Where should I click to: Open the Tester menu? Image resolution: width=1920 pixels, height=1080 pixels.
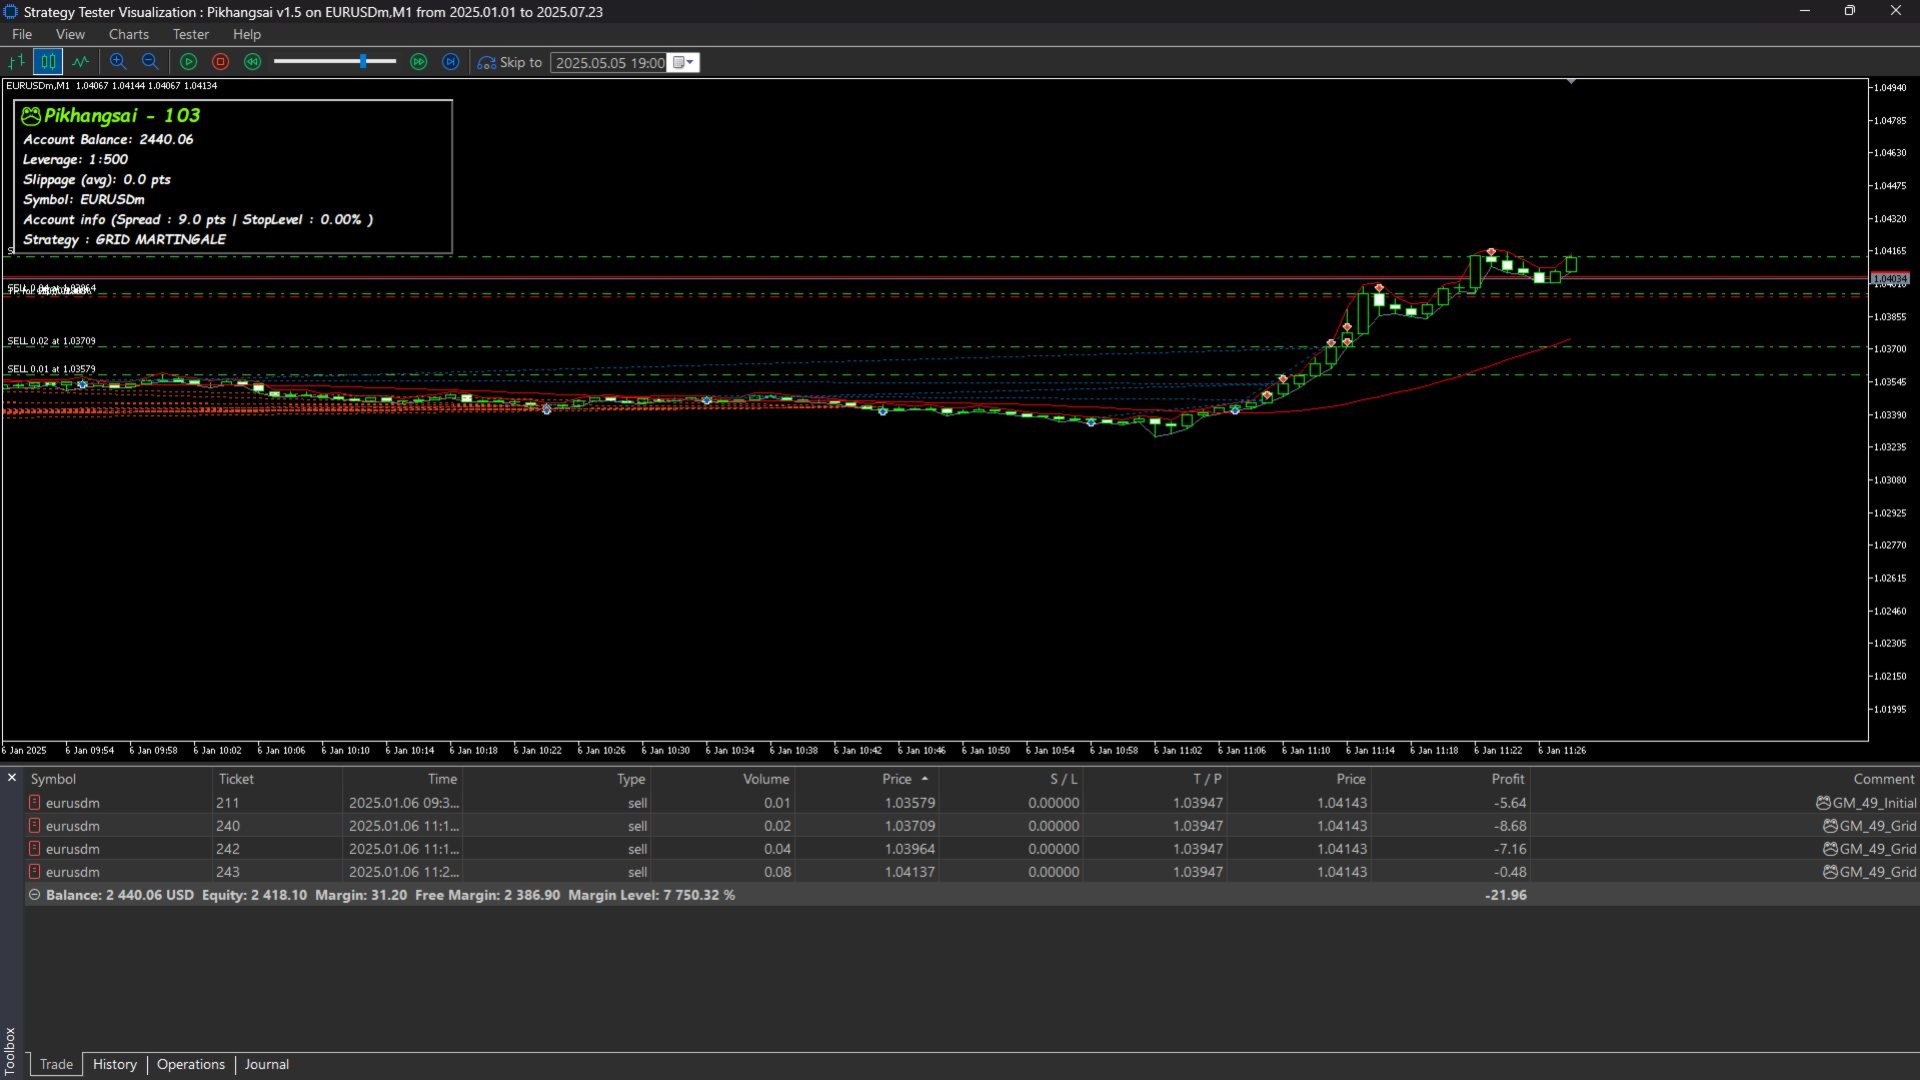[x=191, y=34]
